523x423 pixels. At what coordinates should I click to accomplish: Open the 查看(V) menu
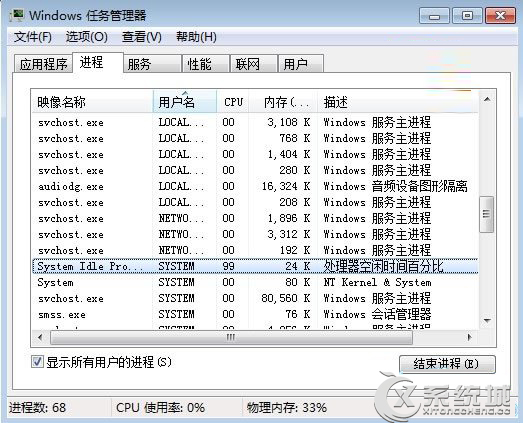coord(142,37)
